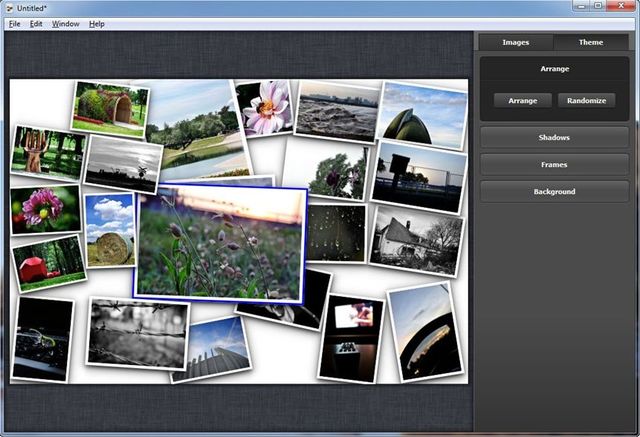Open the Edit menu
Image resolution: width=640 pixels, height=437 pixels.
(36, 24)
